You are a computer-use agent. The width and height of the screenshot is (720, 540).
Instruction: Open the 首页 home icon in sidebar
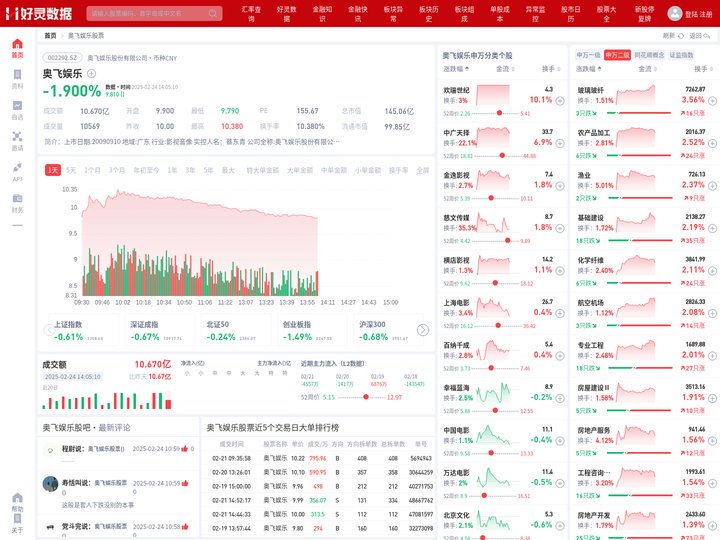click(x=17, y=44)
